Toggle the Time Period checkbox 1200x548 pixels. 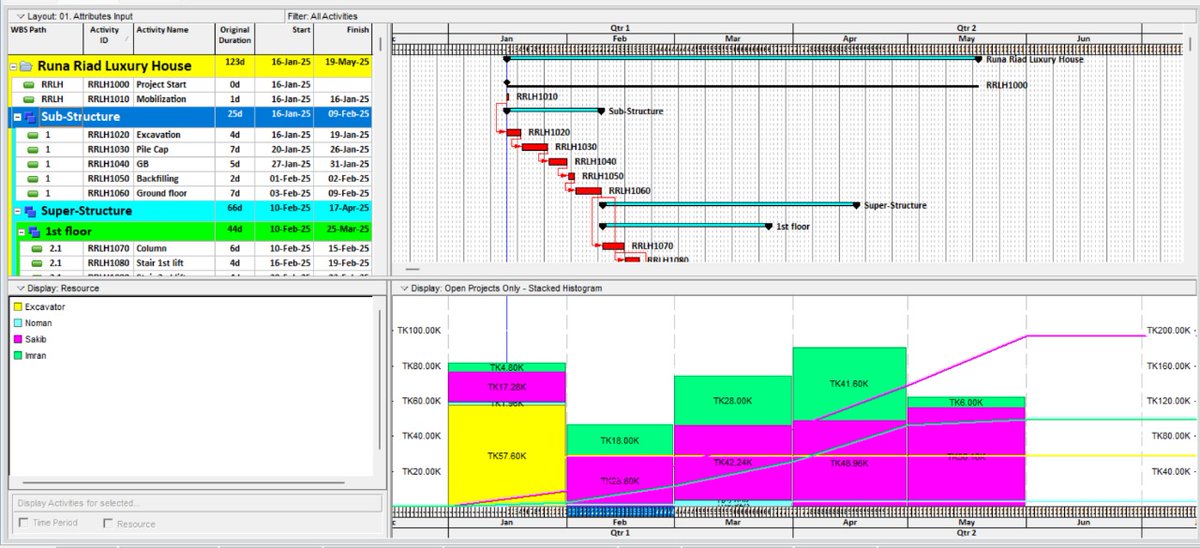click(24, 523)
